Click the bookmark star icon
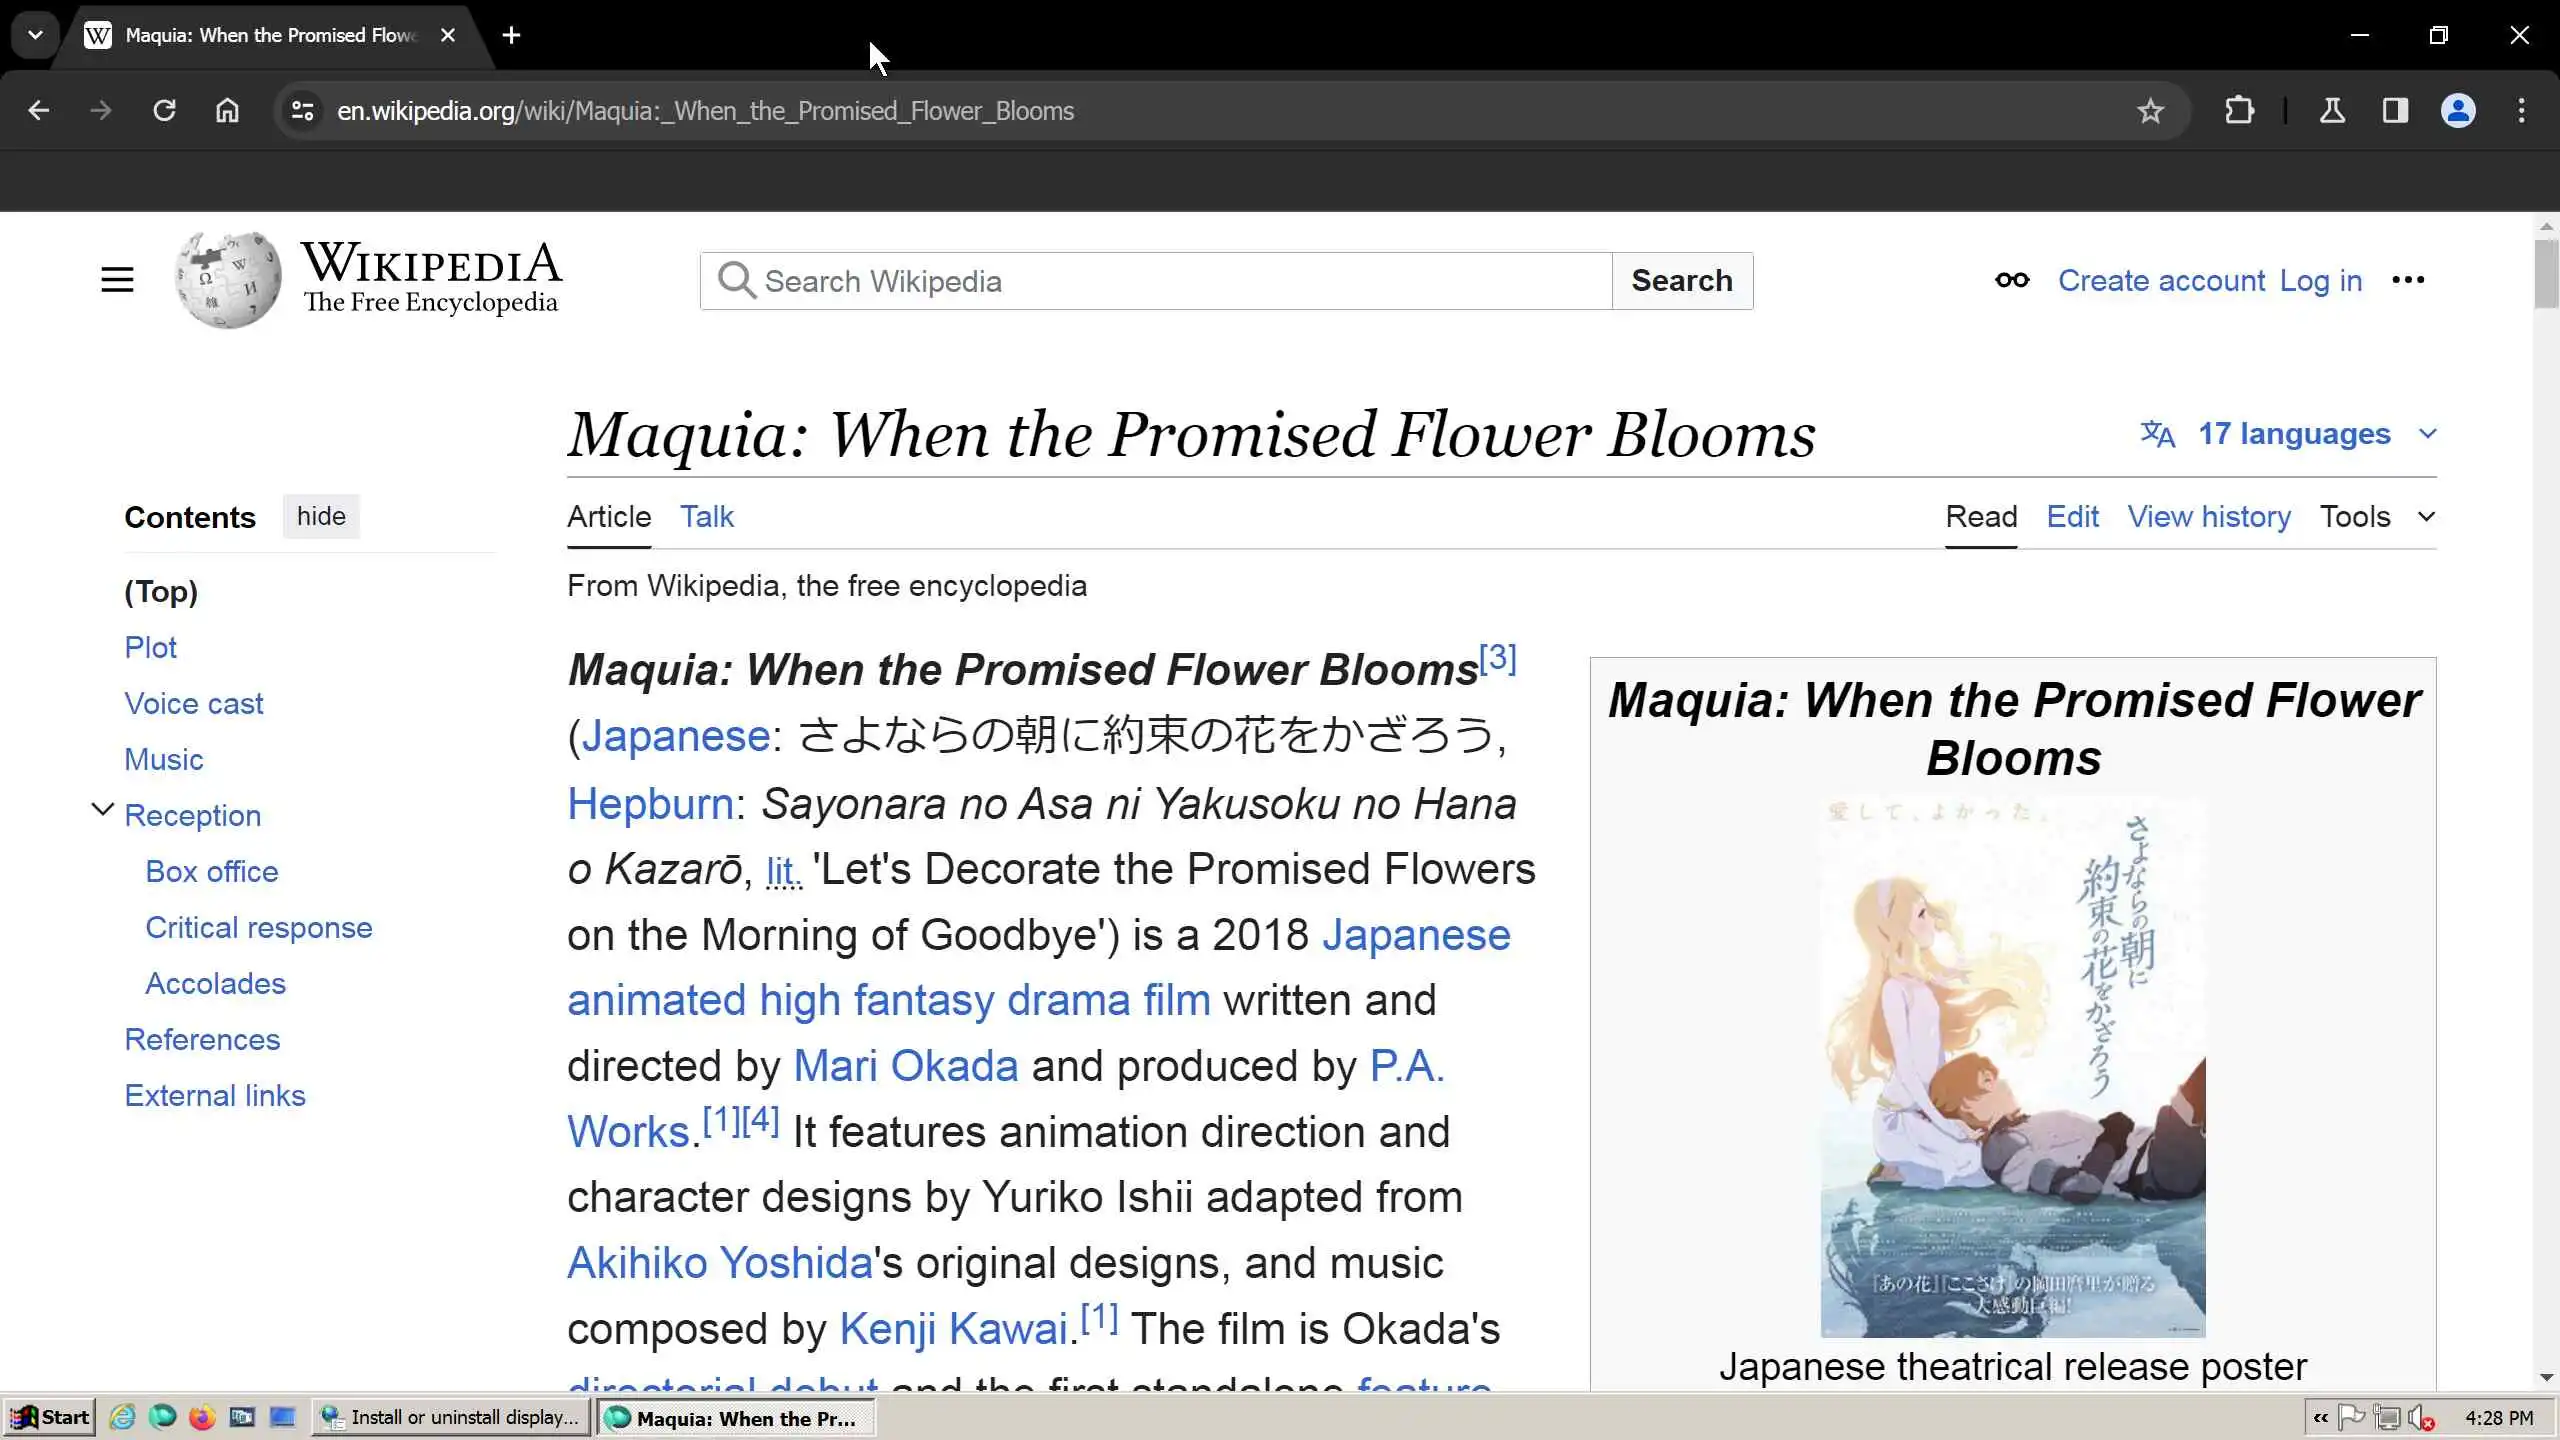 coord(2150,111)
